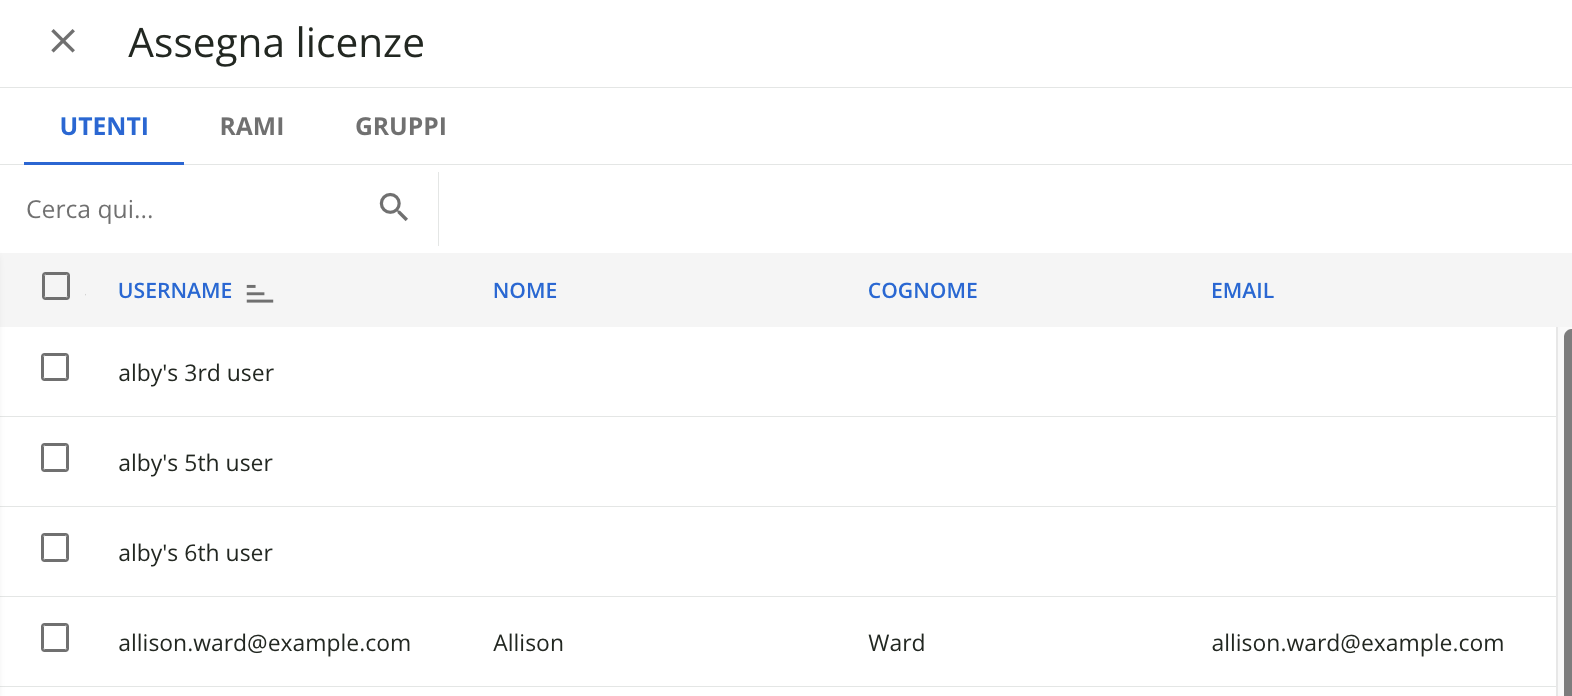Screen dimensions: 1572x696
Task: Check the box for alby's 3rd user
Action: (55, 367)
